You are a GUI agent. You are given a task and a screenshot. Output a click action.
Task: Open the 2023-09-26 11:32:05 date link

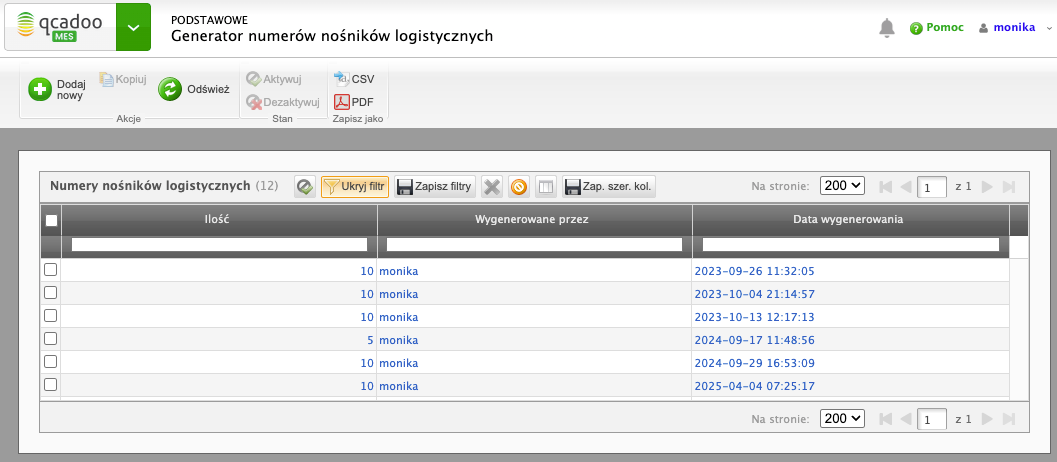(754, 271)
